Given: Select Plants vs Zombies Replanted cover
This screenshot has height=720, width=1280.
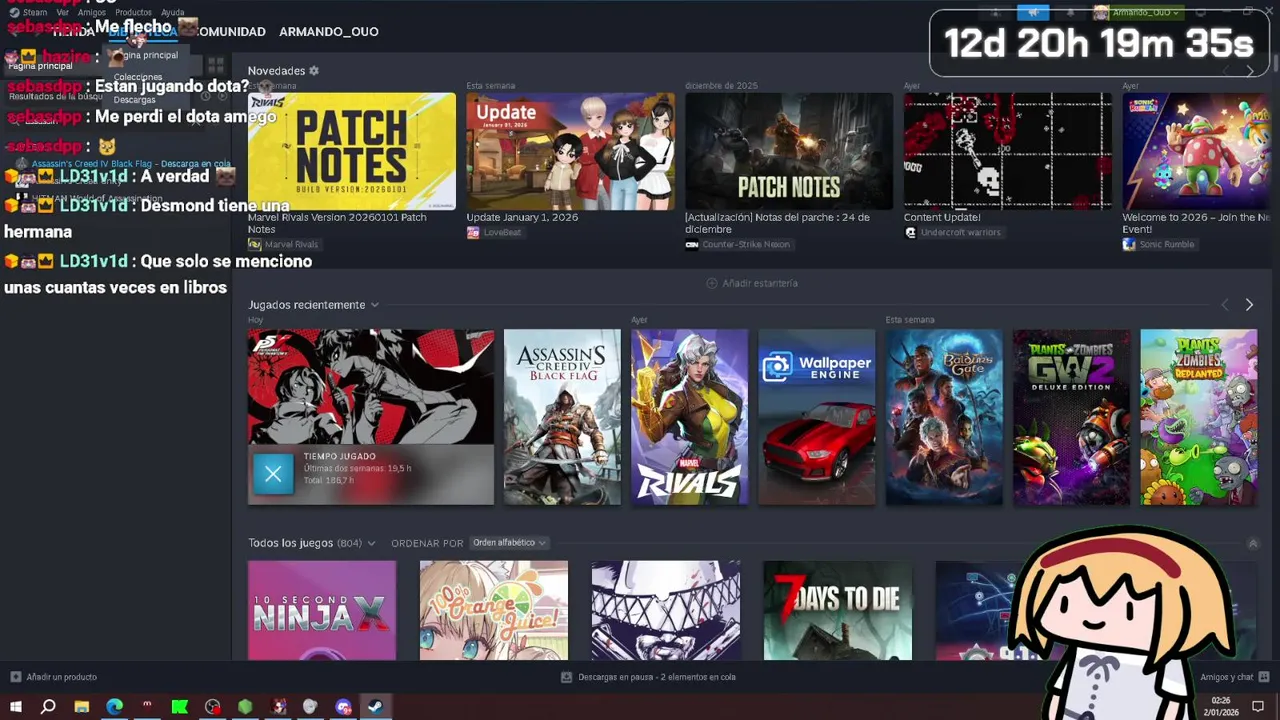Looking at the screenshot, I should click(1199, 417).
